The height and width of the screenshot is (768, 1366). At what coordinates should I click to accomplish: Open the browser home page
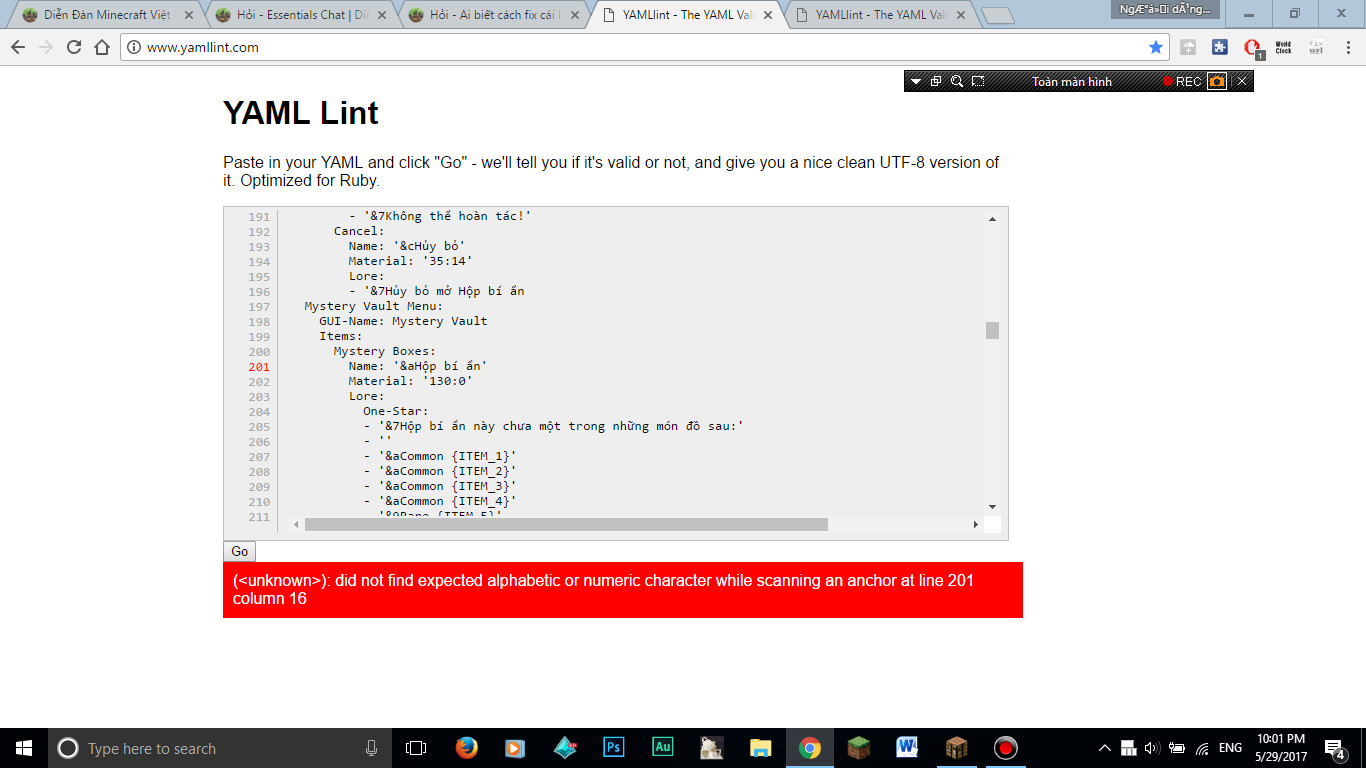101,47
